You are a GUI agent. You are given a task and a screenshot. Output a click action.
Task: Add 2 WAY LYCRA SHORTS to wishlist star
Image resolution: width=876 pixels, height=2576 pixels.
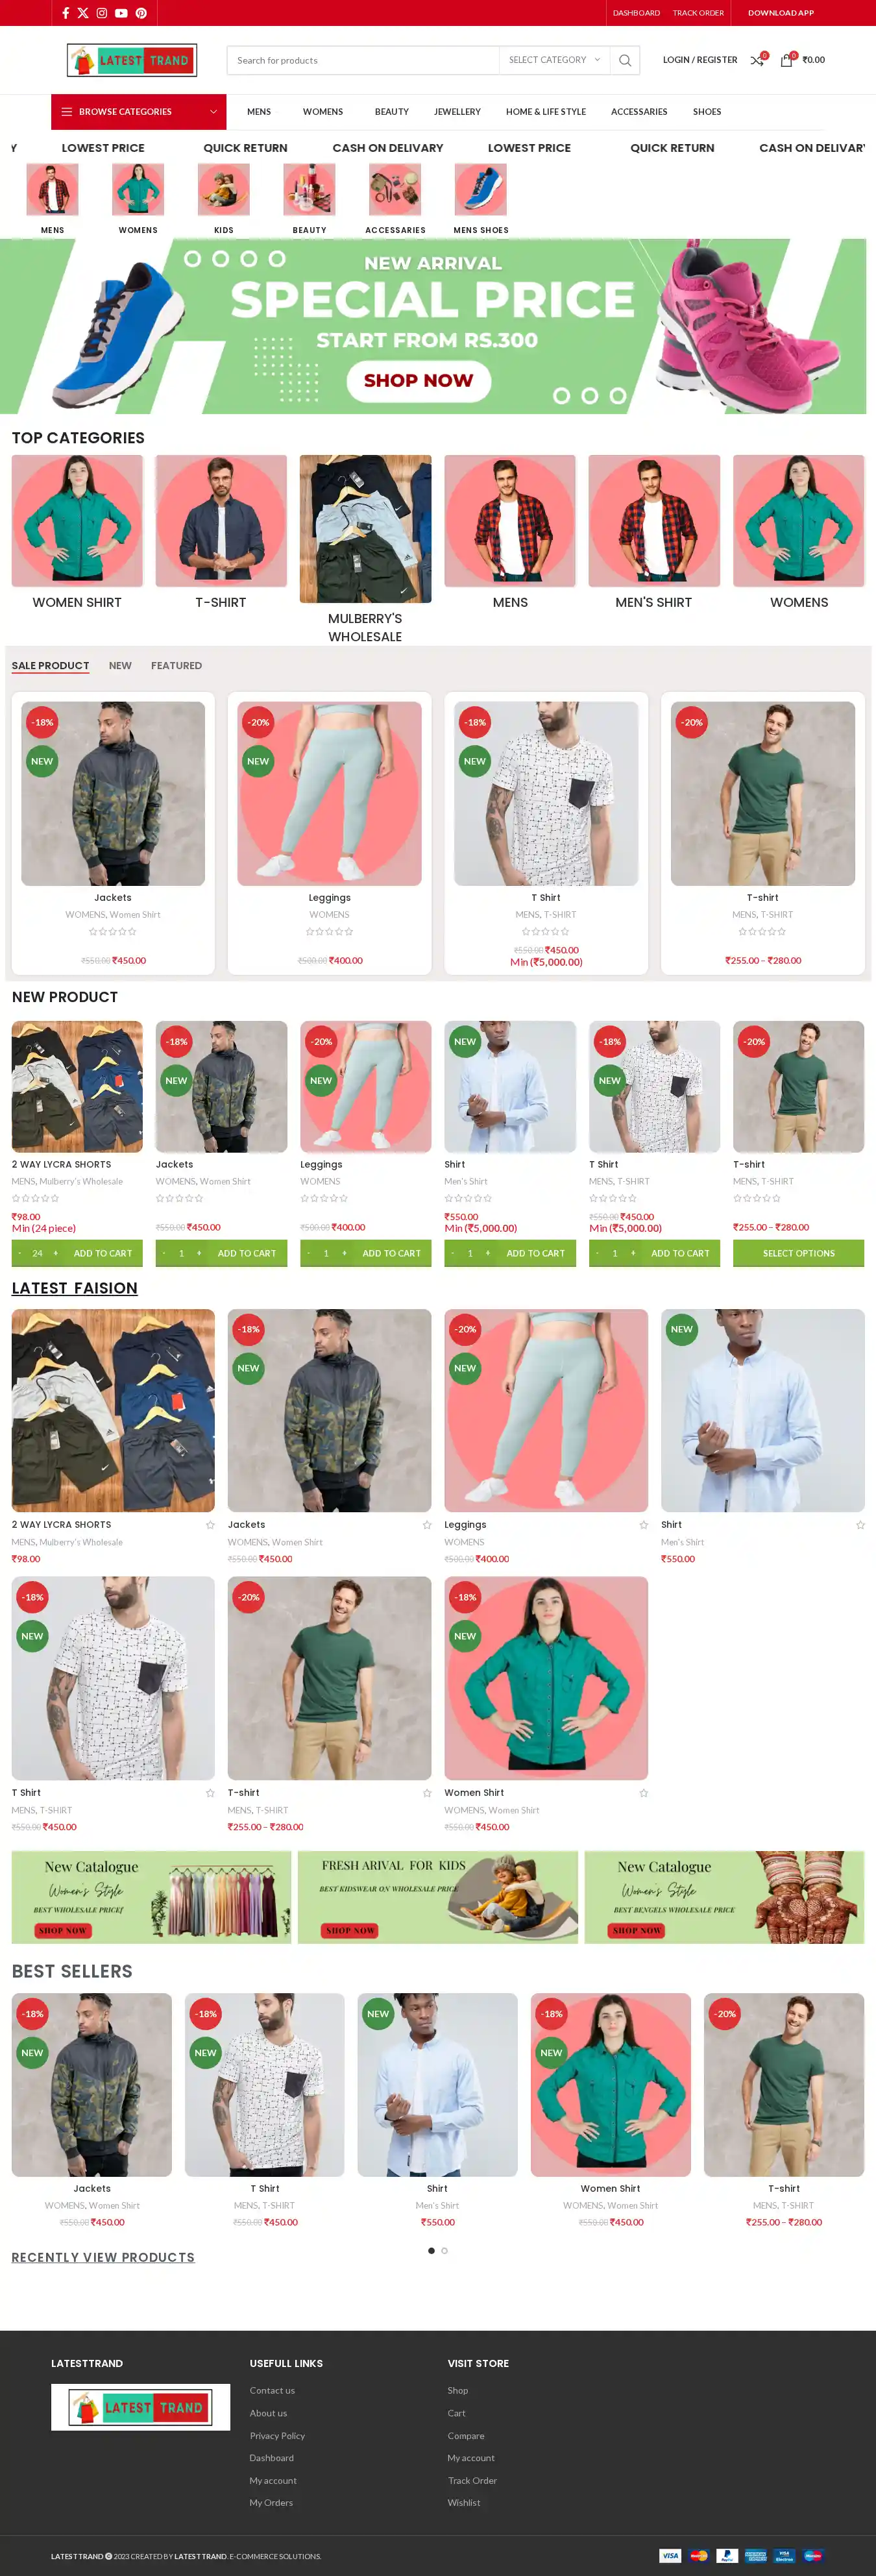pos(210,1525)
